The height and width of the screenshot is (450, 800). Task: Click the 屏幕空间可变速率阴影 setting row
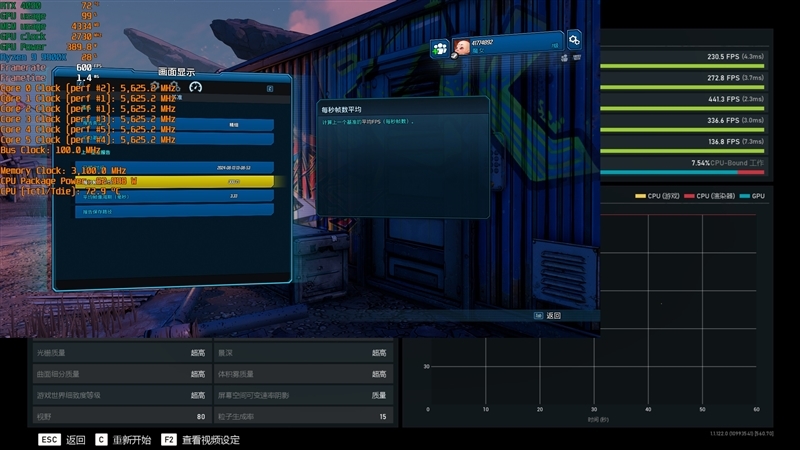(303, 395)
